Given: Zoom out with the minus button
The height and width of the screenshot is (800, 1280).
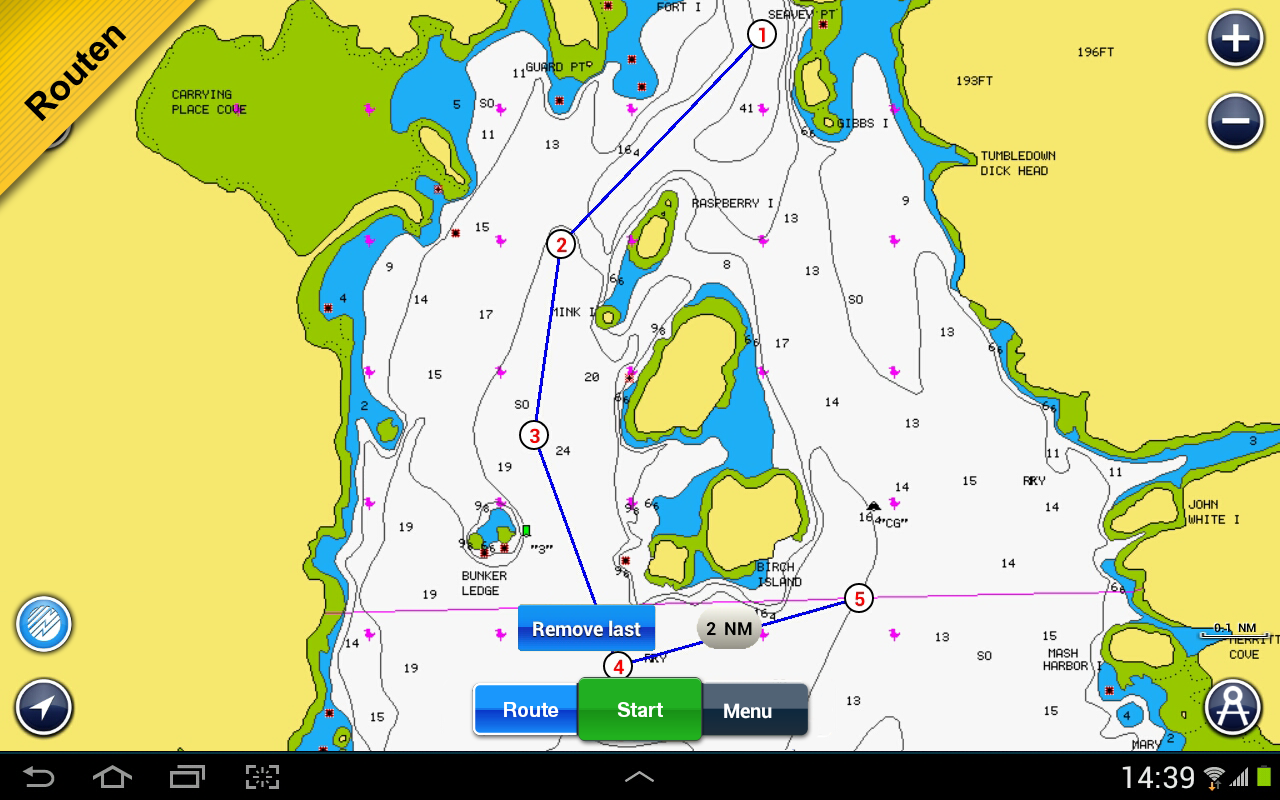Looking at the screenshot, I should click(x=1236, y=122).
